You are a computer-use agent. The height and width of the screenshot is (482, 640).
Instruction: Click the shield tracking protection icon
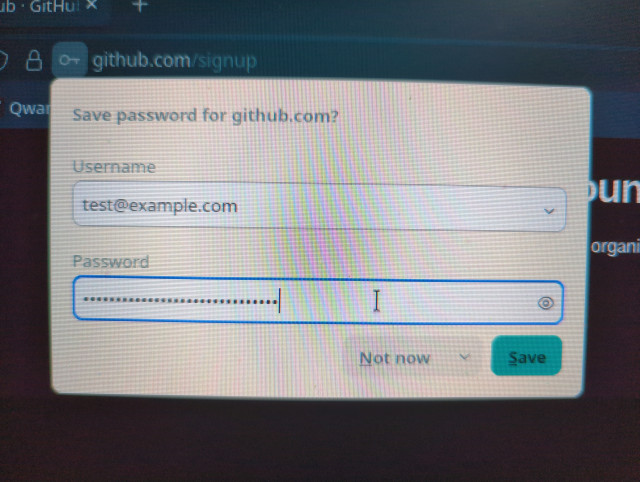click(3, 60)
